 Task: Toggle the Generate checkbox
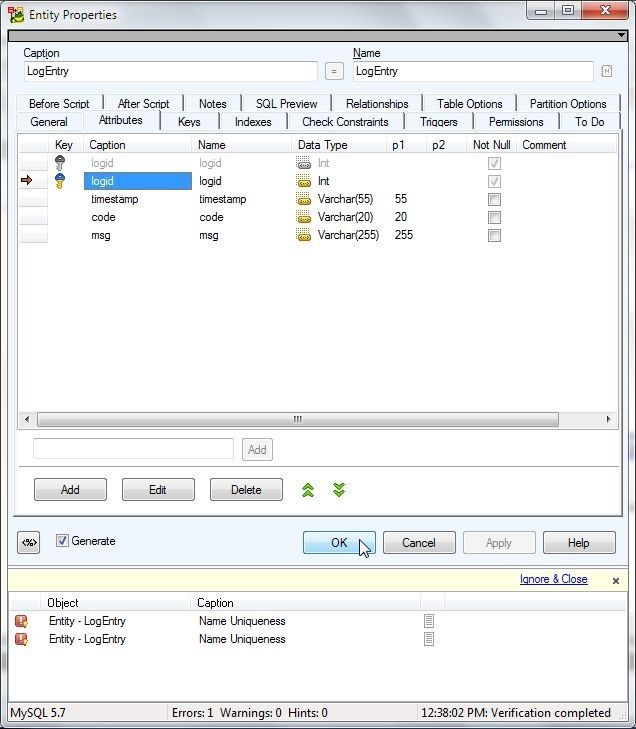tap(62, 540)
